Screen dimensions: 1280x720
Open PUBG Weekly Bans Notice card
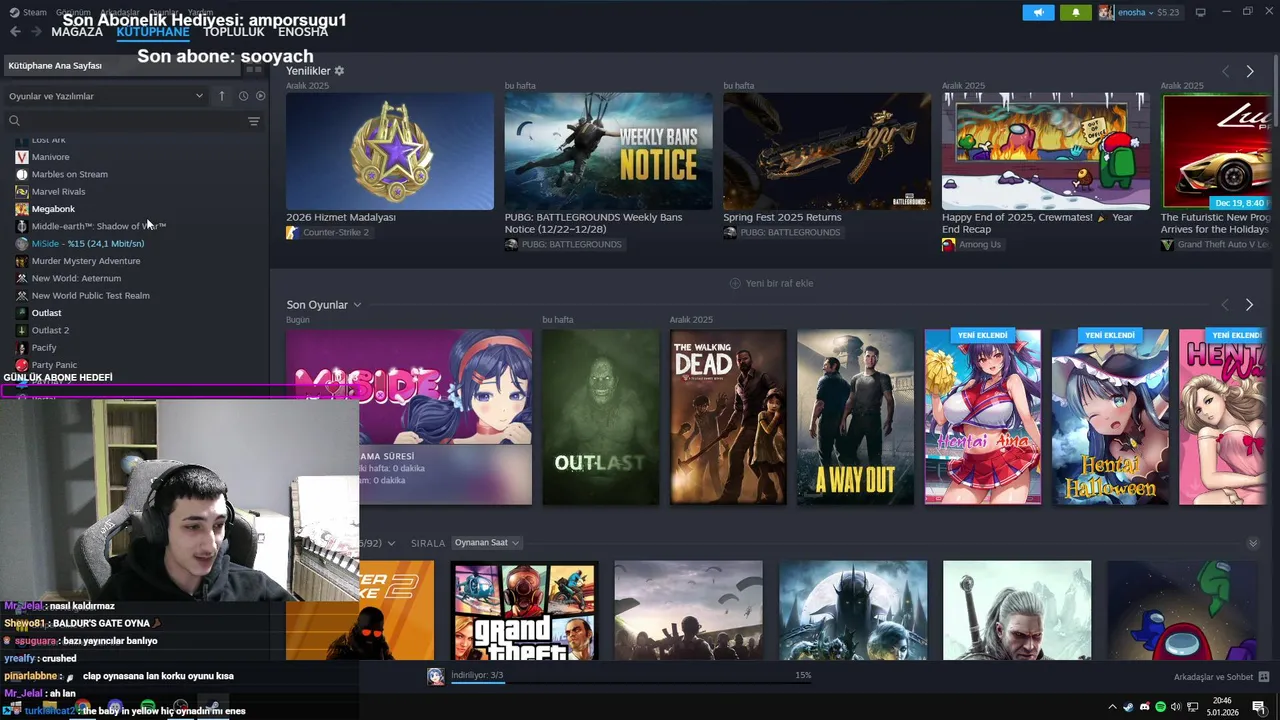click(x=608, y=152)
